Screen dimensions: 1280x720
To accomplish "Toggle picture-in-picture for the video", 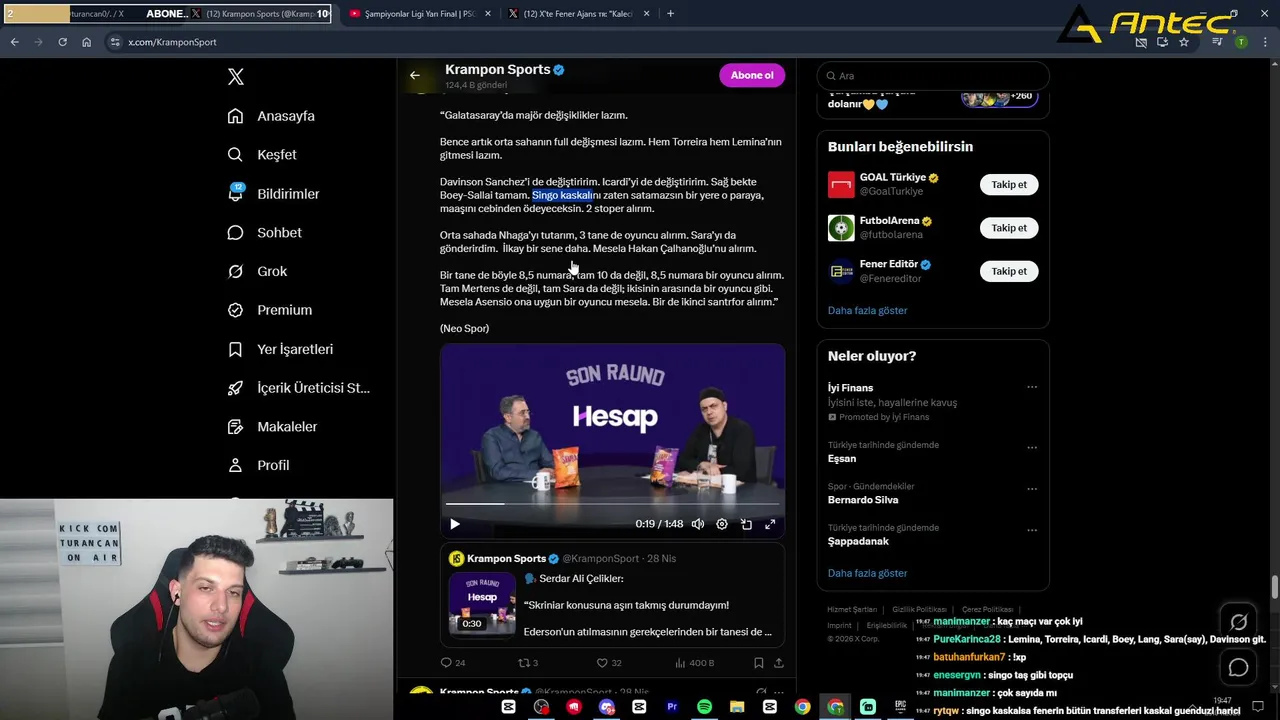I will point(746,524).
